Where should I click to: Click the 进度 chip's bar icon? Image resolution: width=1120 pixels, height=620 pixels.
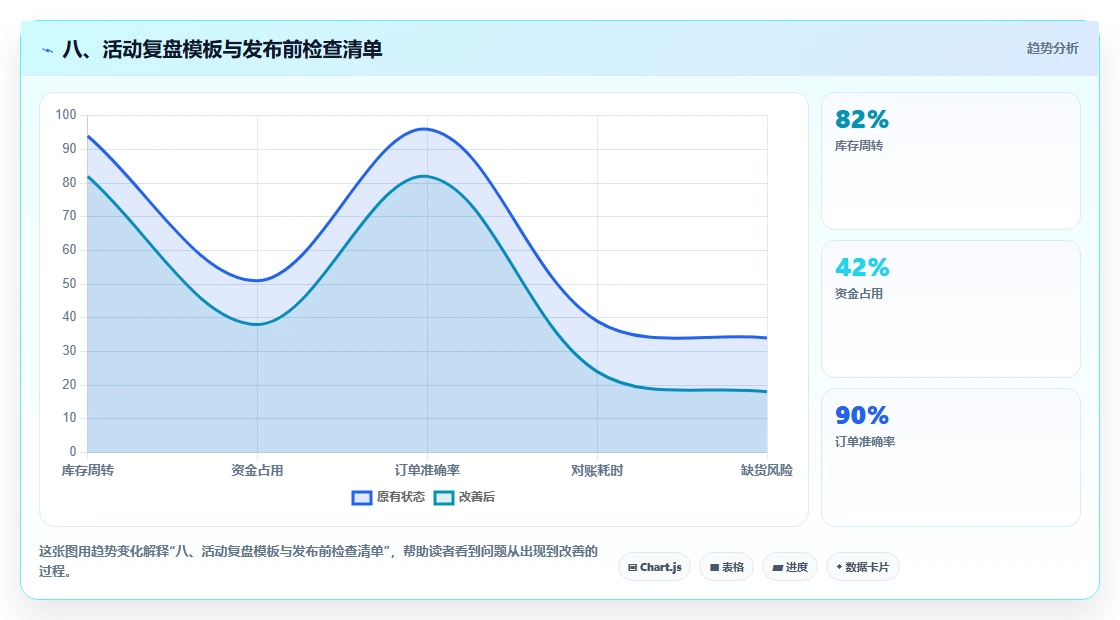(x=778, y=568)
